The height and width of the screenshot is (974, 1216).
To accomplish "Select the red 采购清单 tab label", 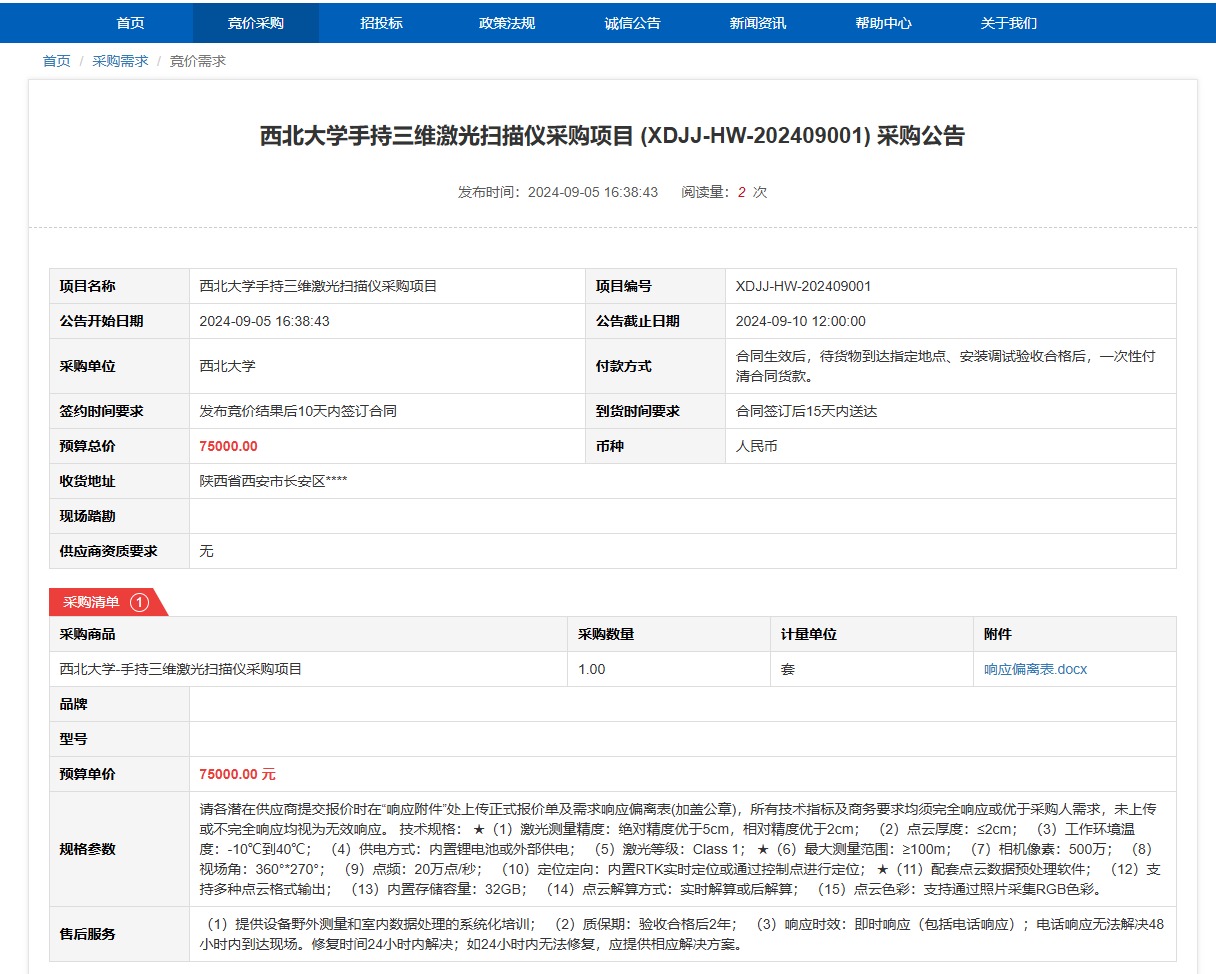I will (91, 602).
